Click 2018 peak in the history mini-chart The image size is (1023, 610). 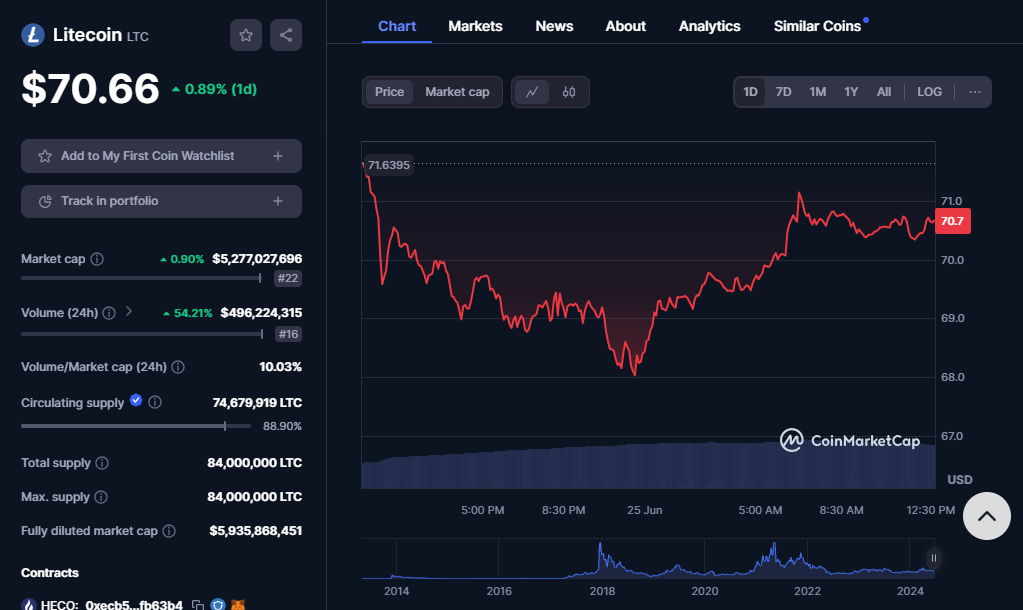[600, 545]
